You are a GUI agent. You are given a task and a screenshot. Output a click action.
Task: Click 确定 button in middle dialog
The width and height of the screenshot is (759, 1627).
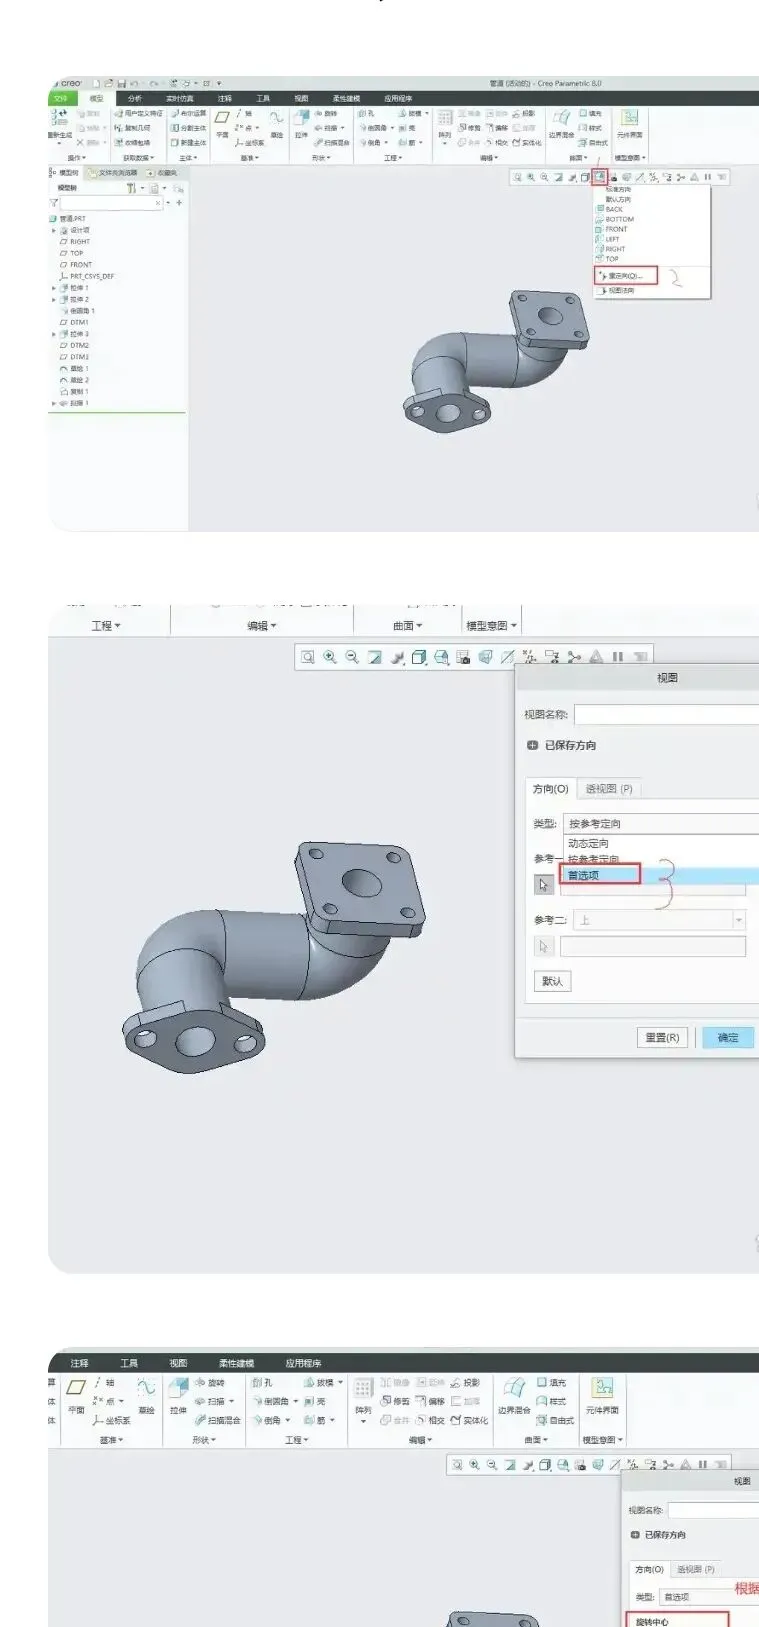pos(728,1037)
